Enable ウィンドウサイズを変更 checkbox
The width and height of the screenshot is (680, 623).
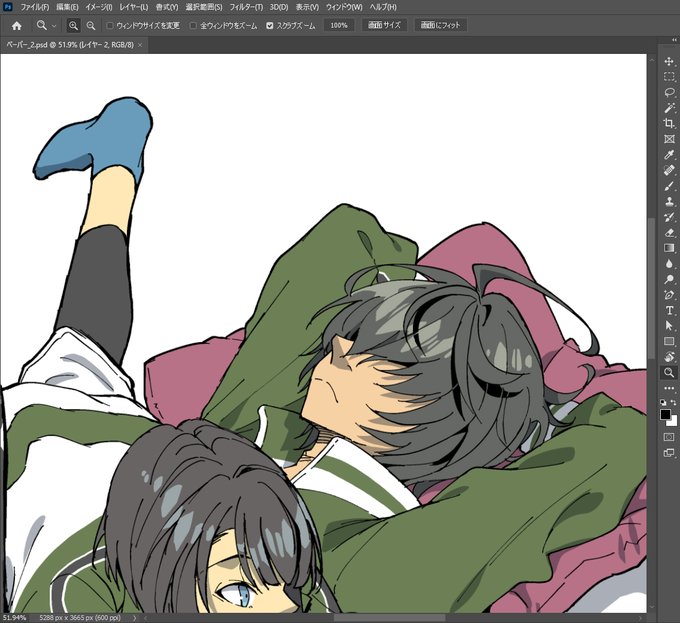tap(110, 26)
